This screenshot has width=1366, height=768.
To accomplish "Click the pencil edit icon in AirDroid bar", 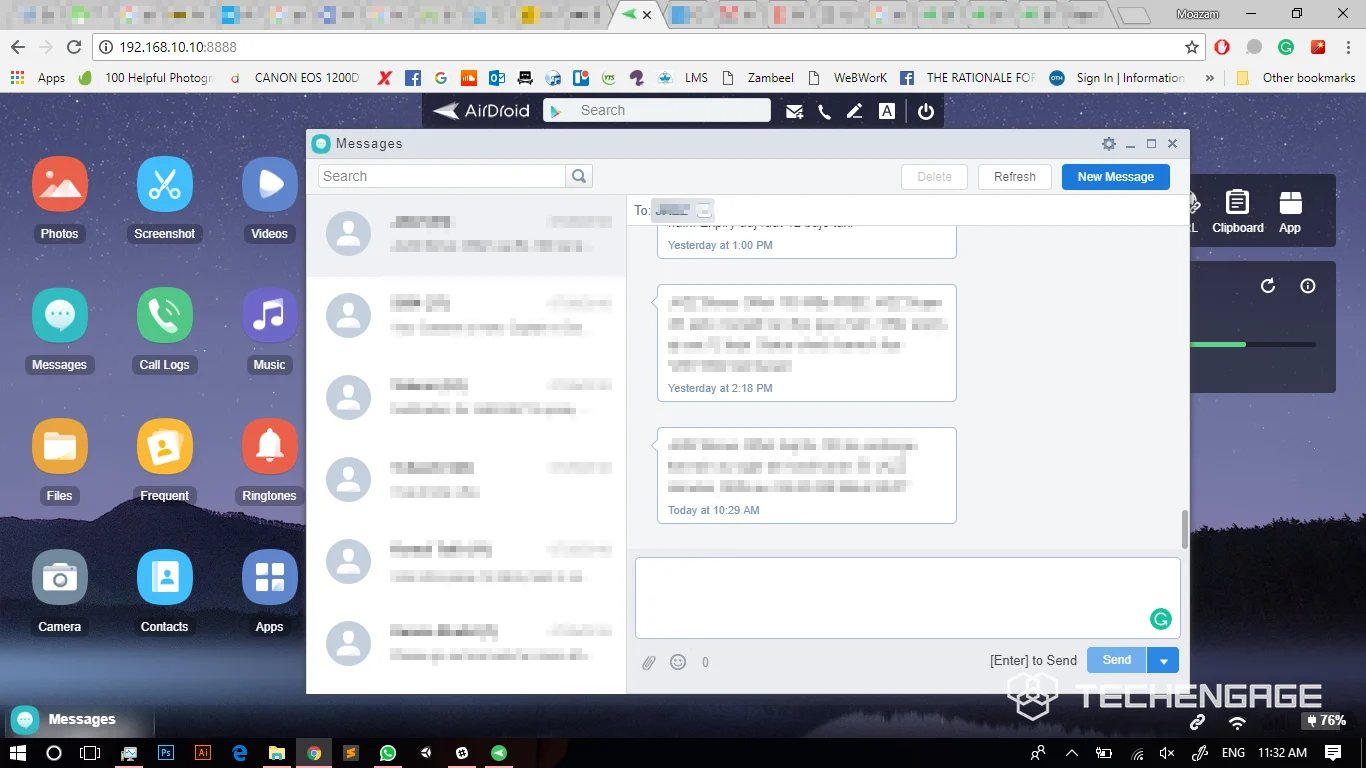I will click(854, 112).
